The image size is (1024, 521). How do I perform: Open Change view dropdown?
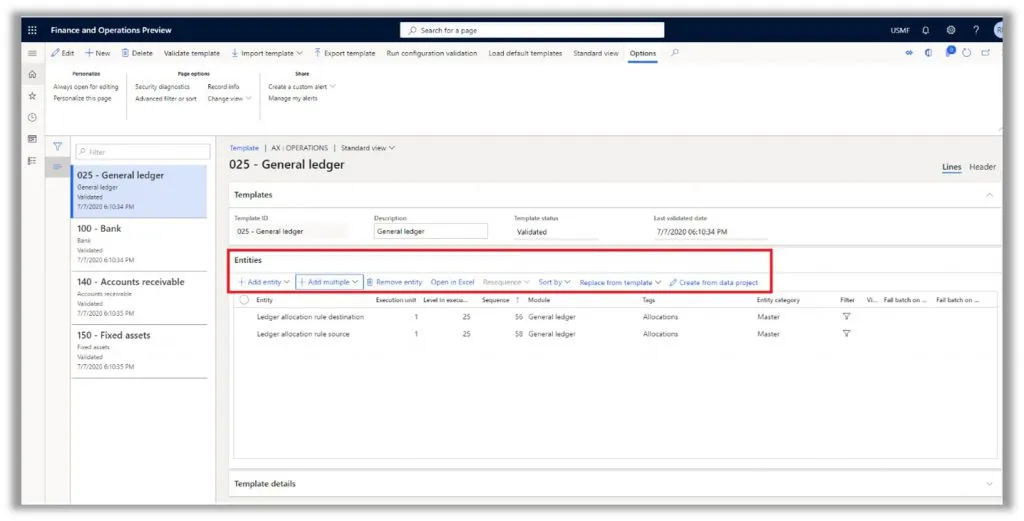point(229,99)
